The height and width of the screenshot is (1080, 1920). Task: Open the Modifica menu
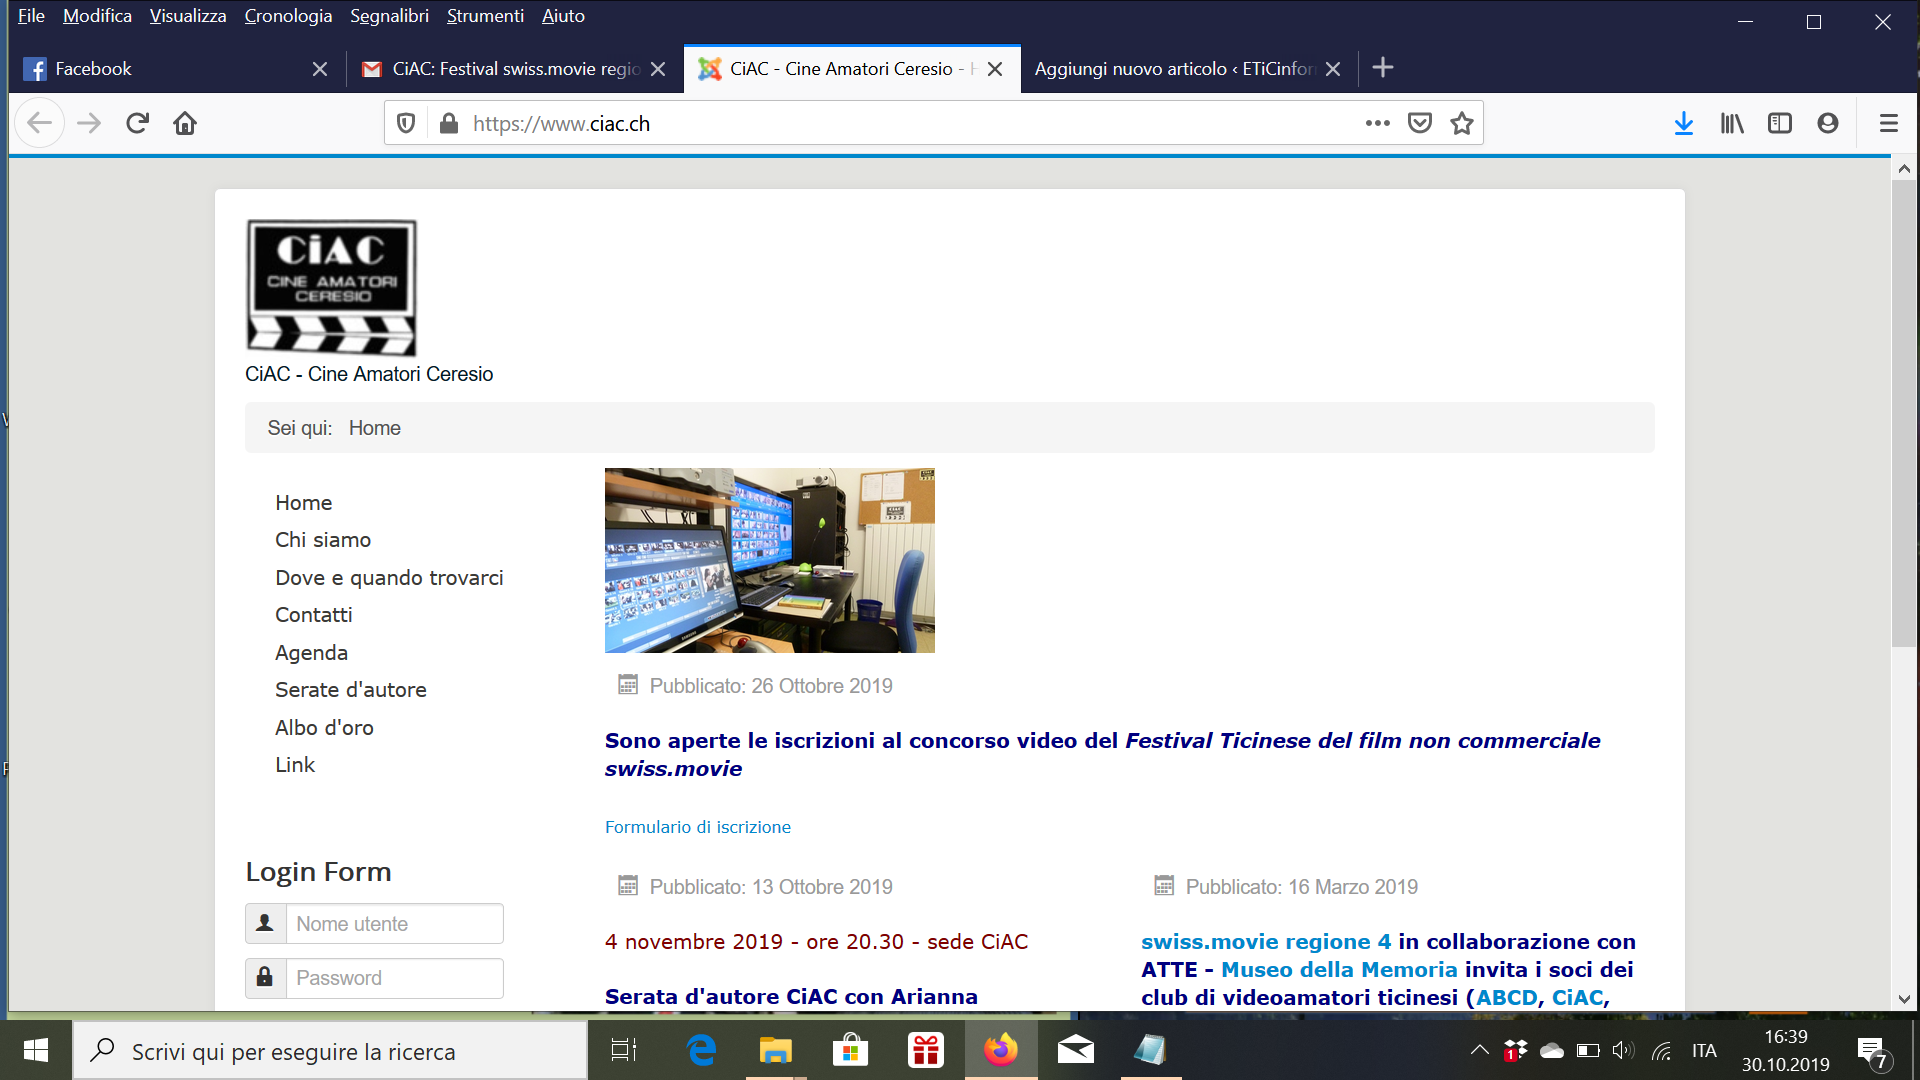pos(97,16)
